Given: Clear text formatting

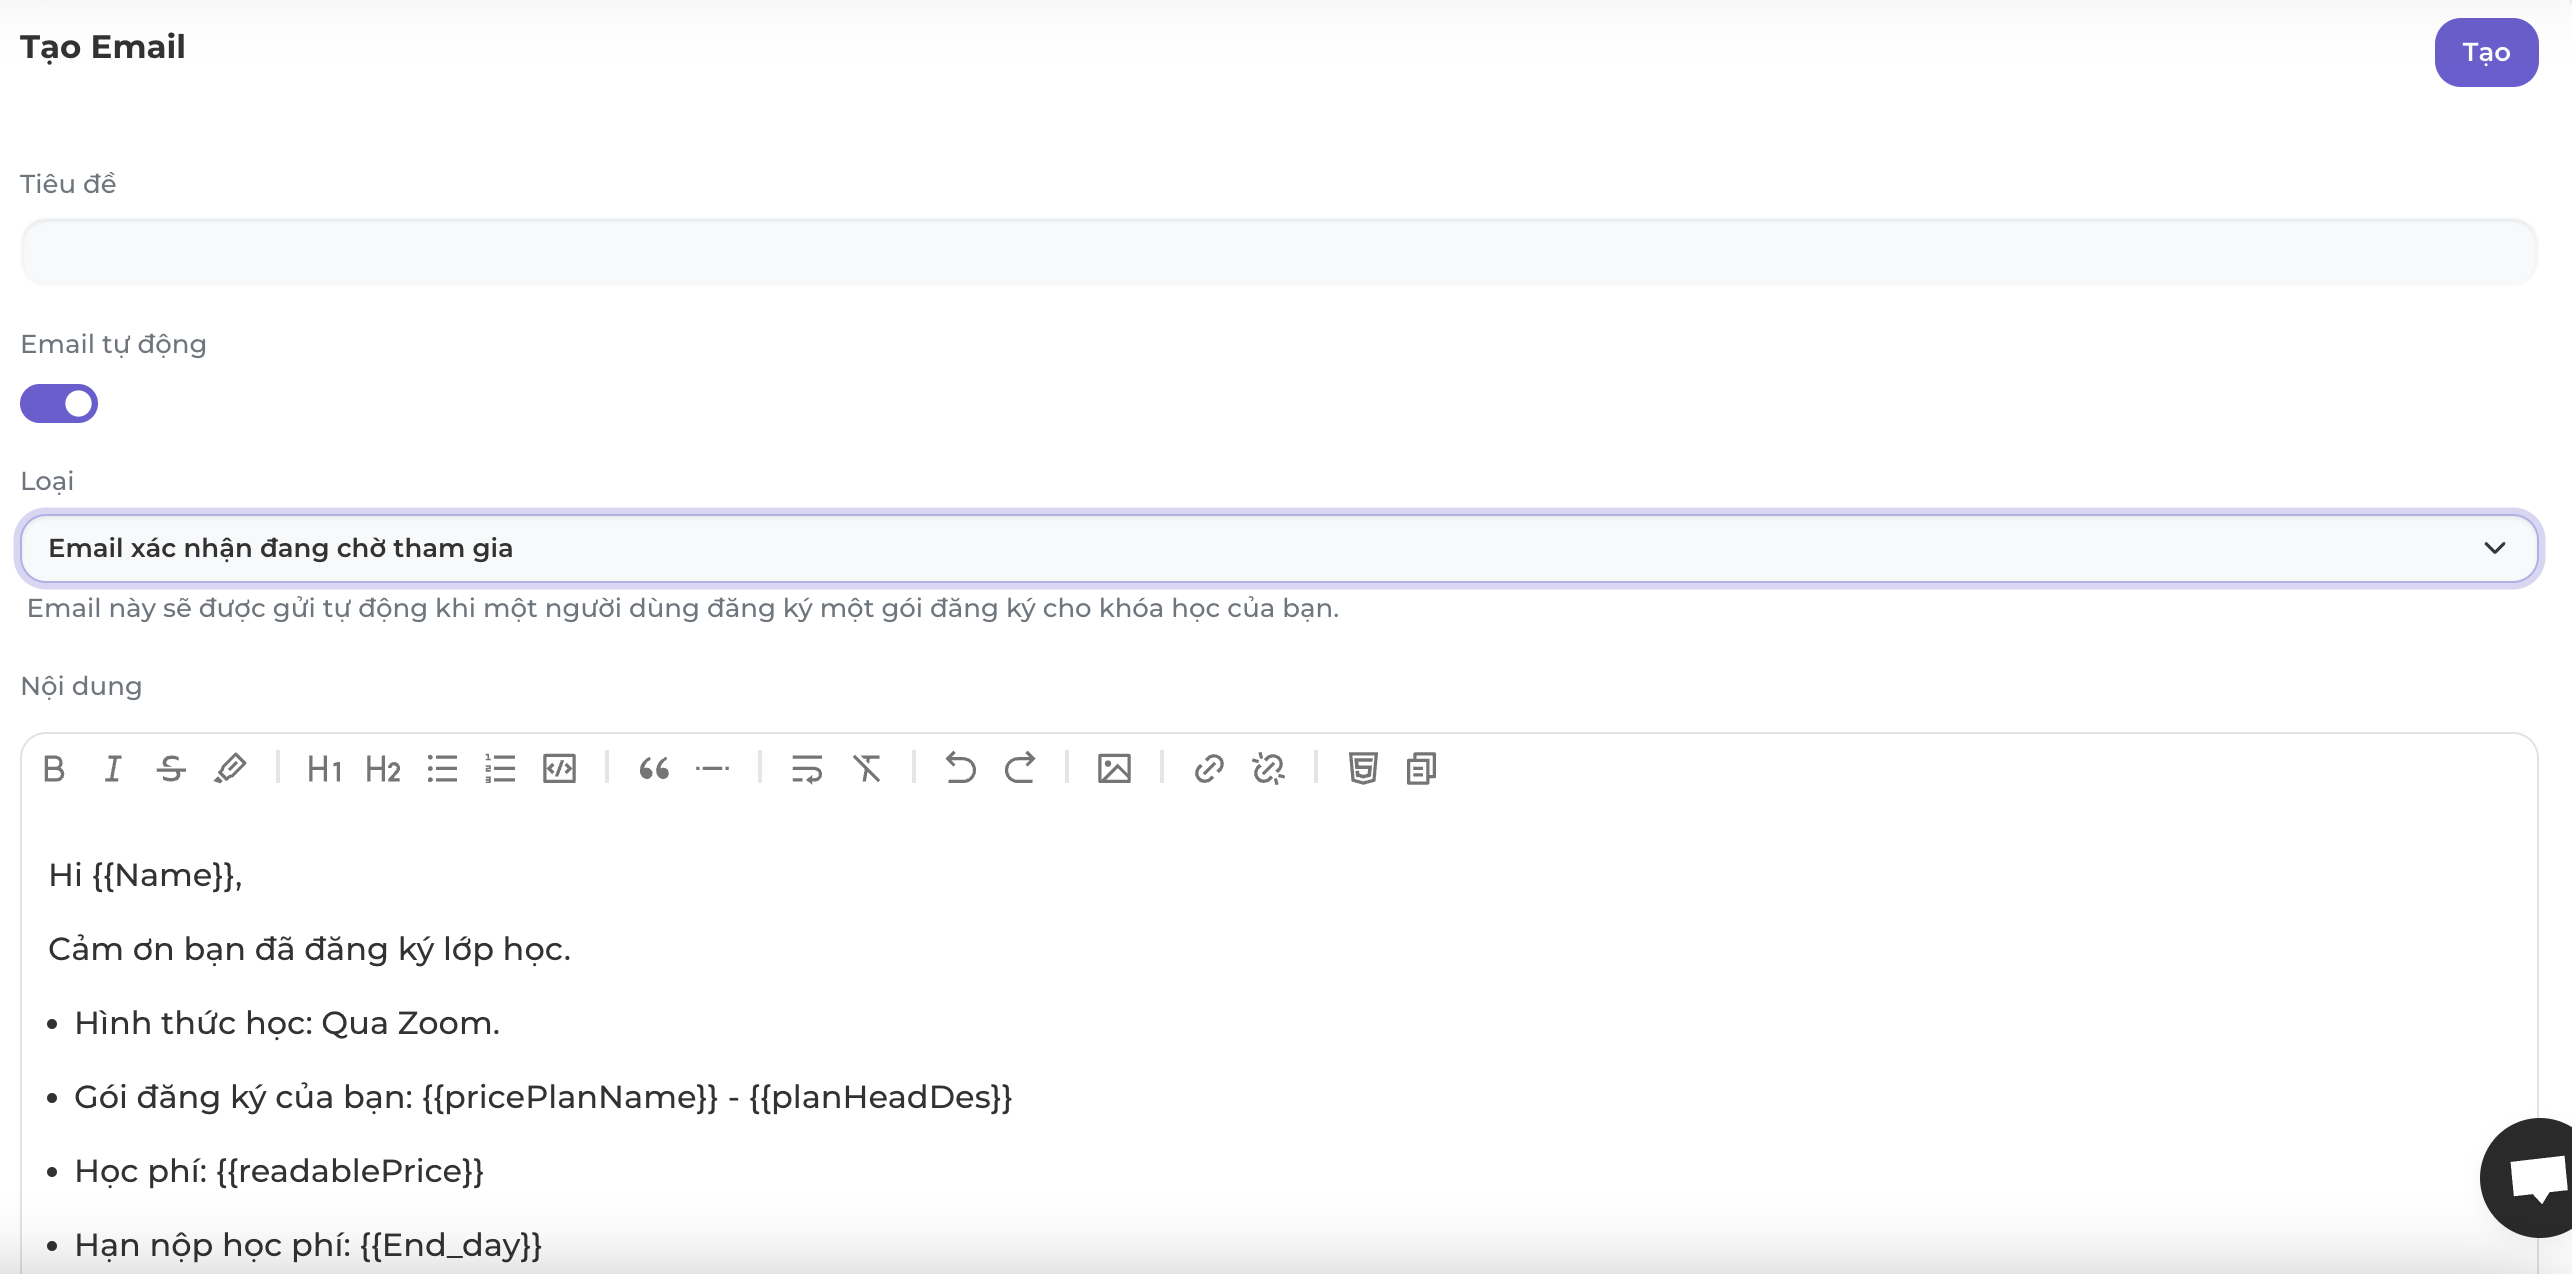Looking at the screenshot, I should coord(866,769).
